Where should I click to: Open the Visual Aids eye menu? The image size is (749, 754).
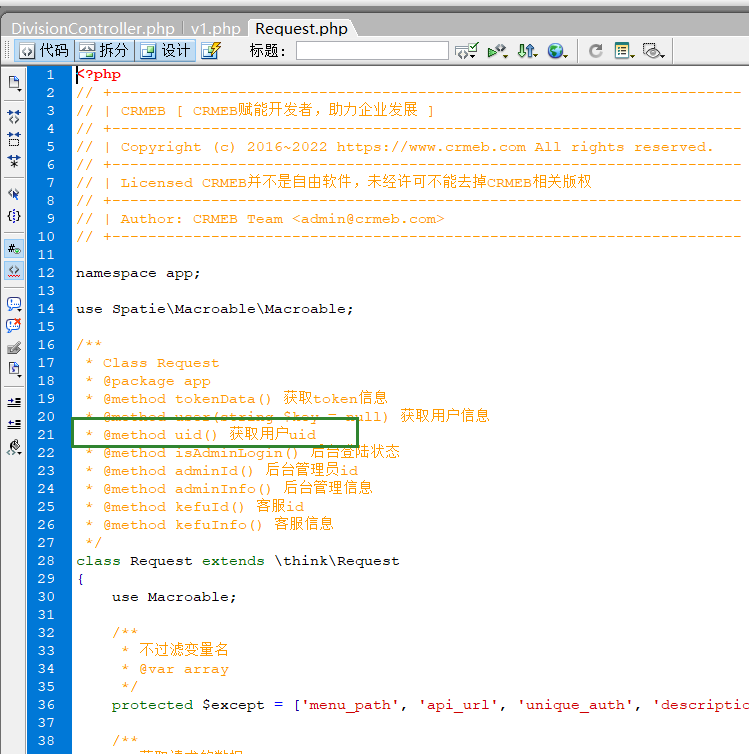(654, 50)
